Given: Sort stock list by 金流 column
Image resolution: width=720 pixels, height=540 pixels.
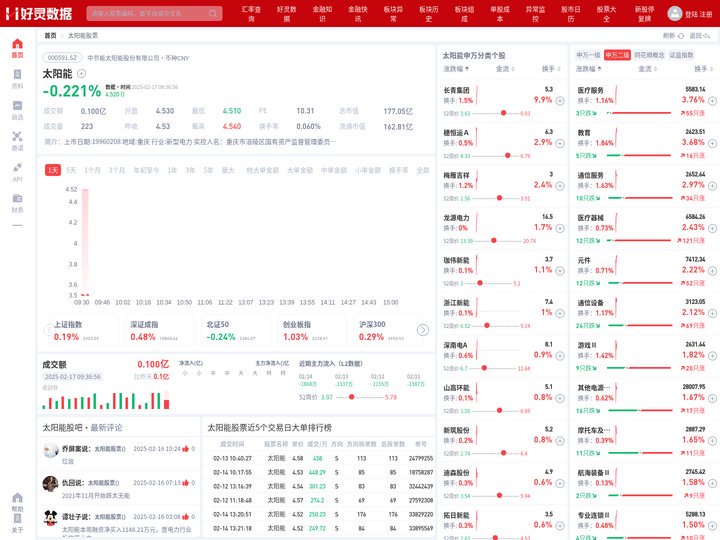Looking at the screenshot, I should (x=505, y=69).
